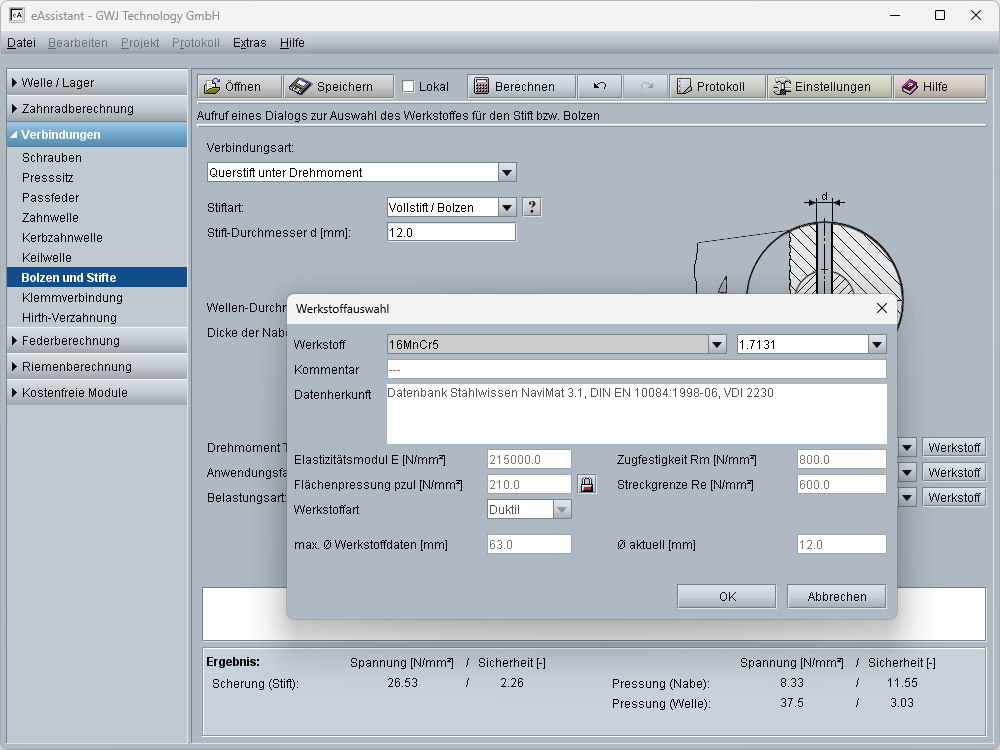Open the Protokoll report
The height and width of the screenshot is (750, 1000).
(718, 87)
